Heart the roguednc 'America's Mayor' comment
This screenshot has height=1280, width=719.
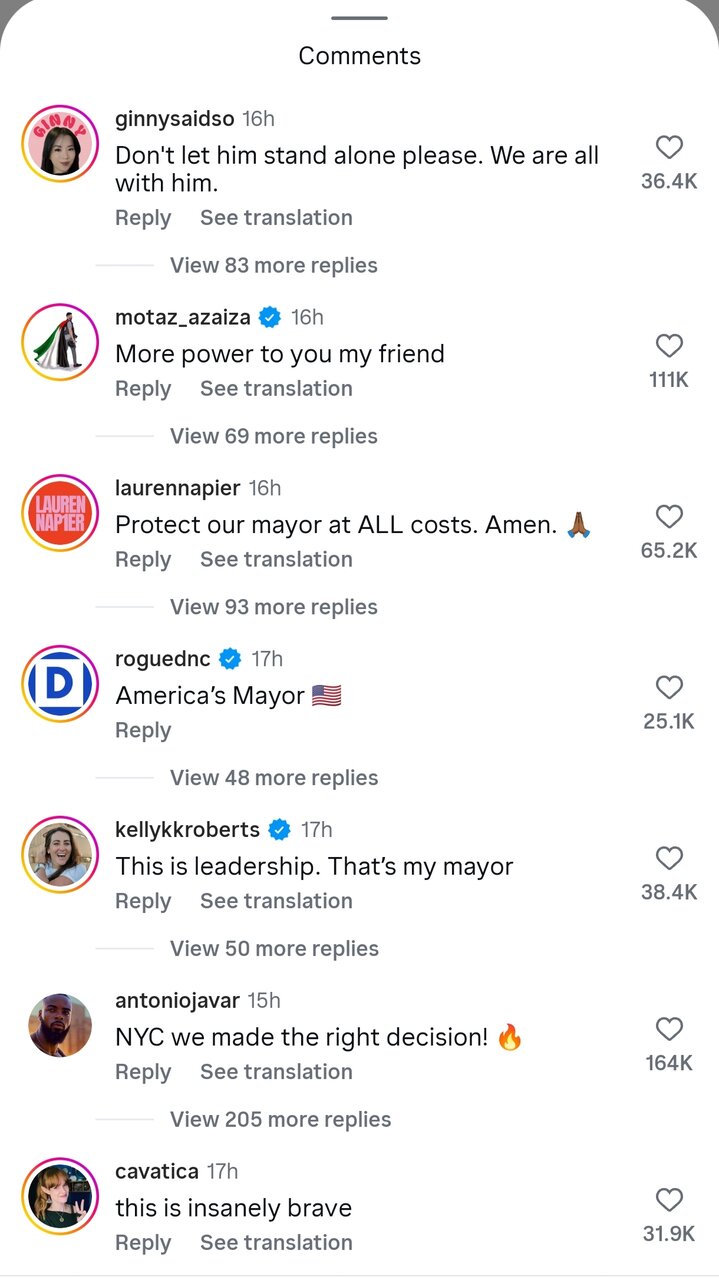pyautogui.click(x=669, y=688)
